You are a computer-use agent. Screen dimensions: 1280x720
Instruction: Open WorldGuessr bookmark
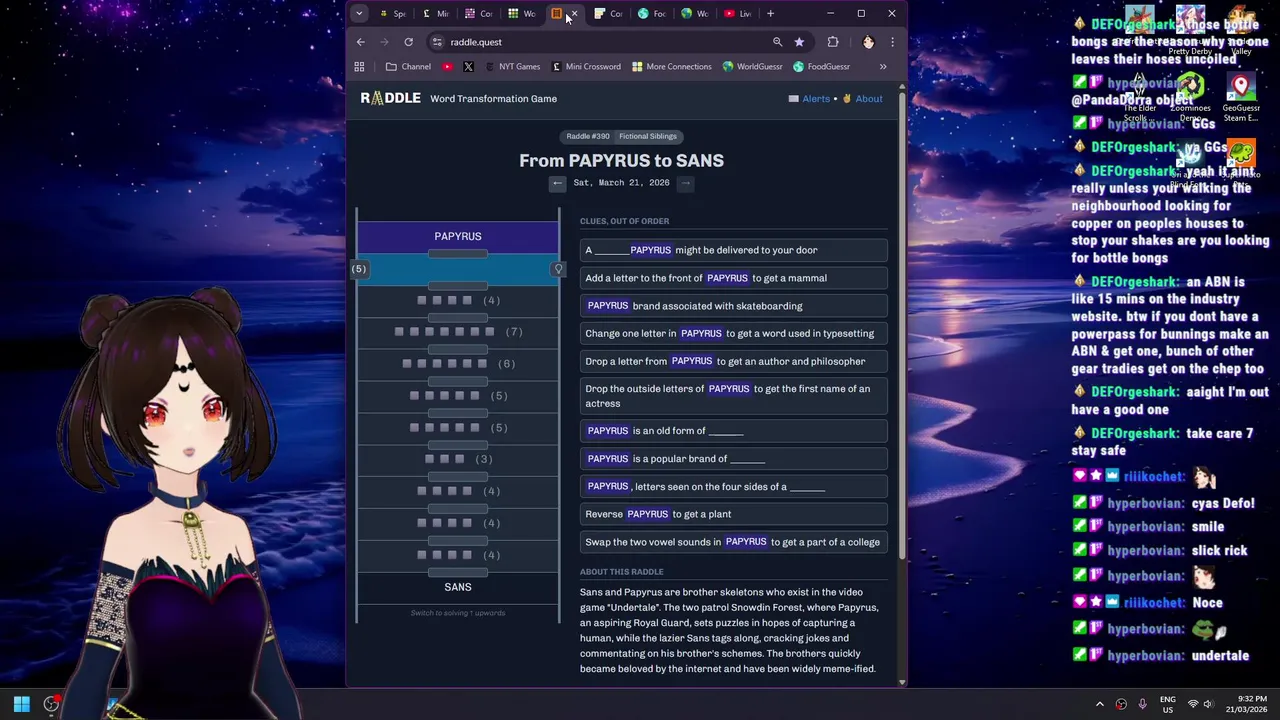coord(752,67)
